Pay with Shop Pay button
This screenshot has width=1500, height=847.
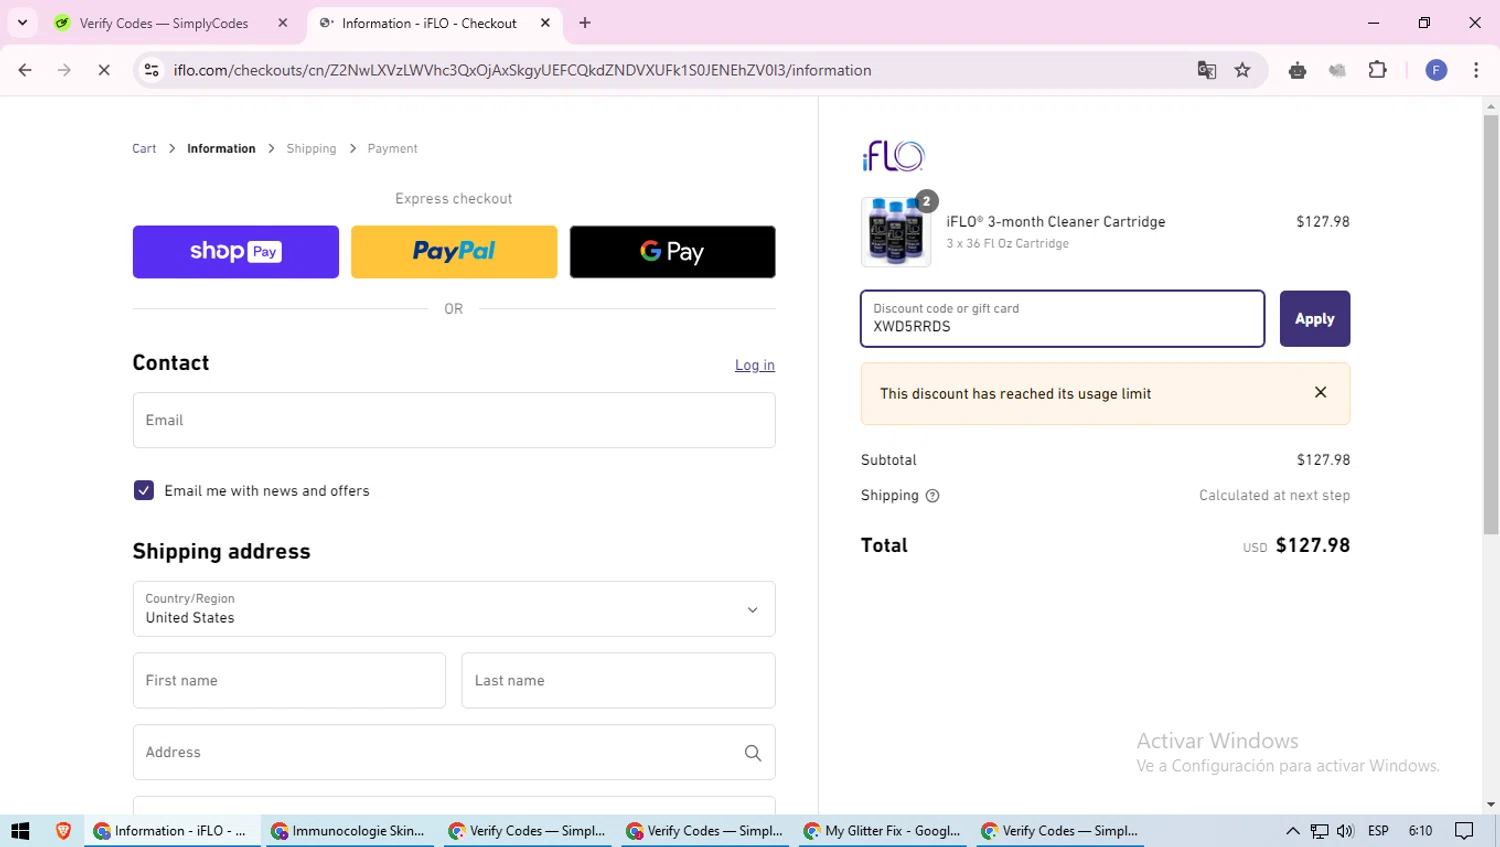[x=236, y=251]
